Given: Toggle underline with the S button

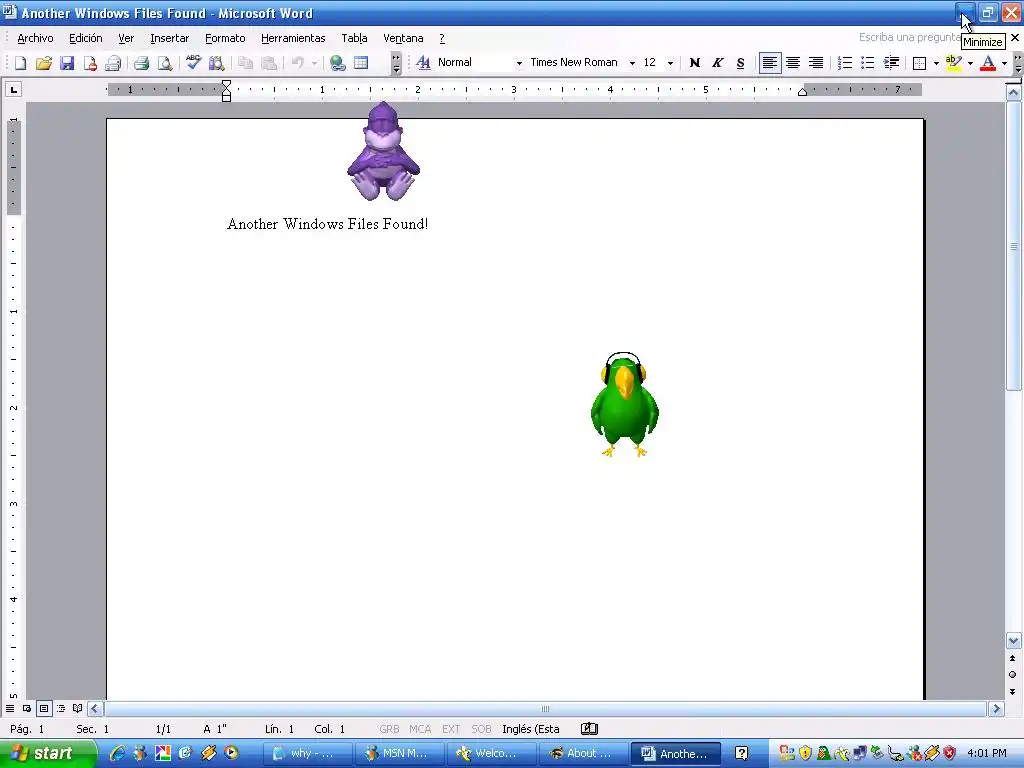Looking at the screenshot, I should 740,63.
